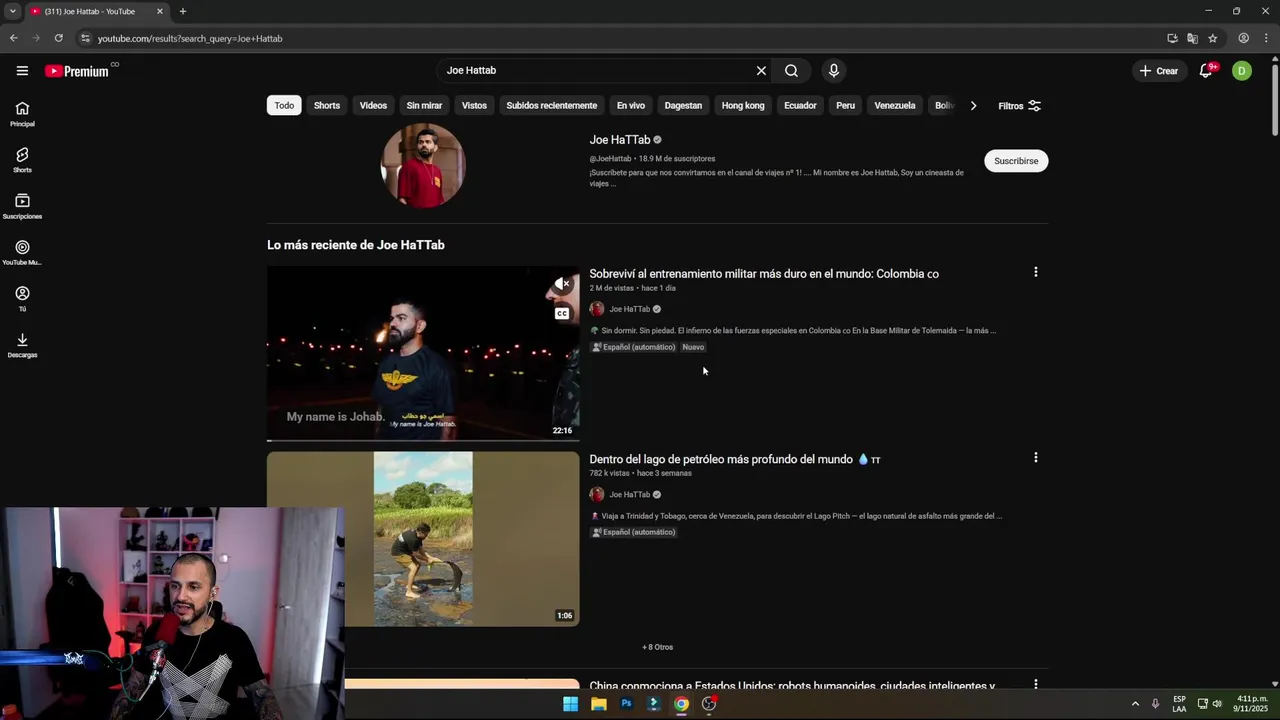The width and height of the screenshot is (1280, 720).
Task: Open the Joe HaTTab channel avatar
Action: [x=423, y=165]
